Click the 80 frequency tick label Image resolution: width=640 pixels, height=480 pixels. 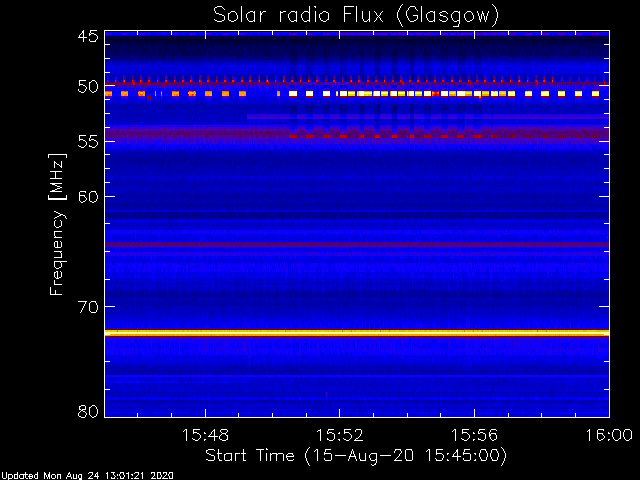[x=88, y=411]
